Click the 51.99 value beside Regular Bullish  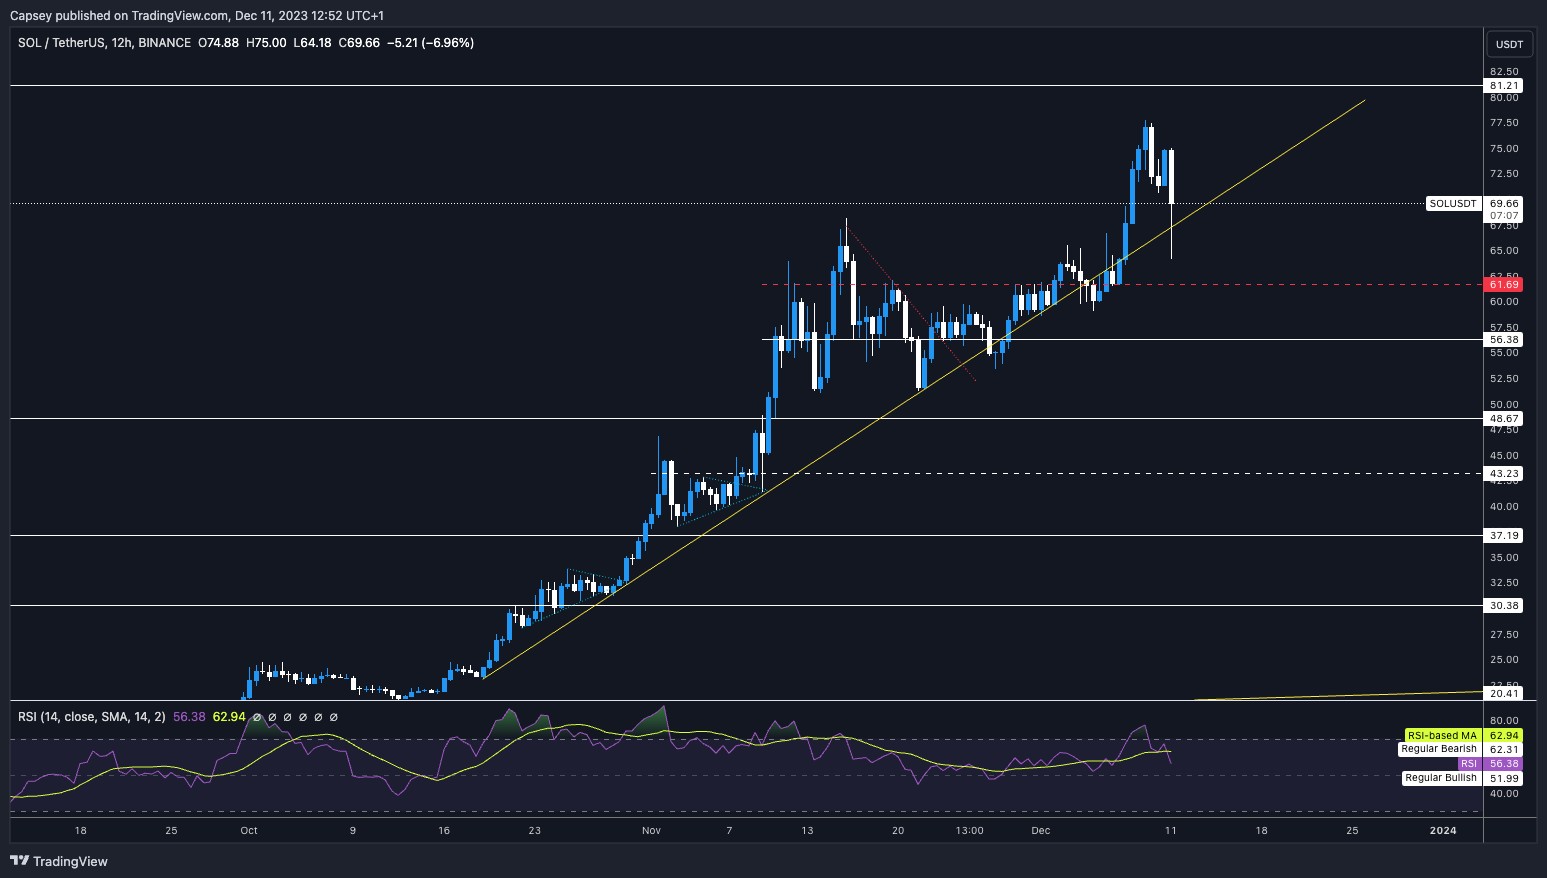tap(1504, 778)
